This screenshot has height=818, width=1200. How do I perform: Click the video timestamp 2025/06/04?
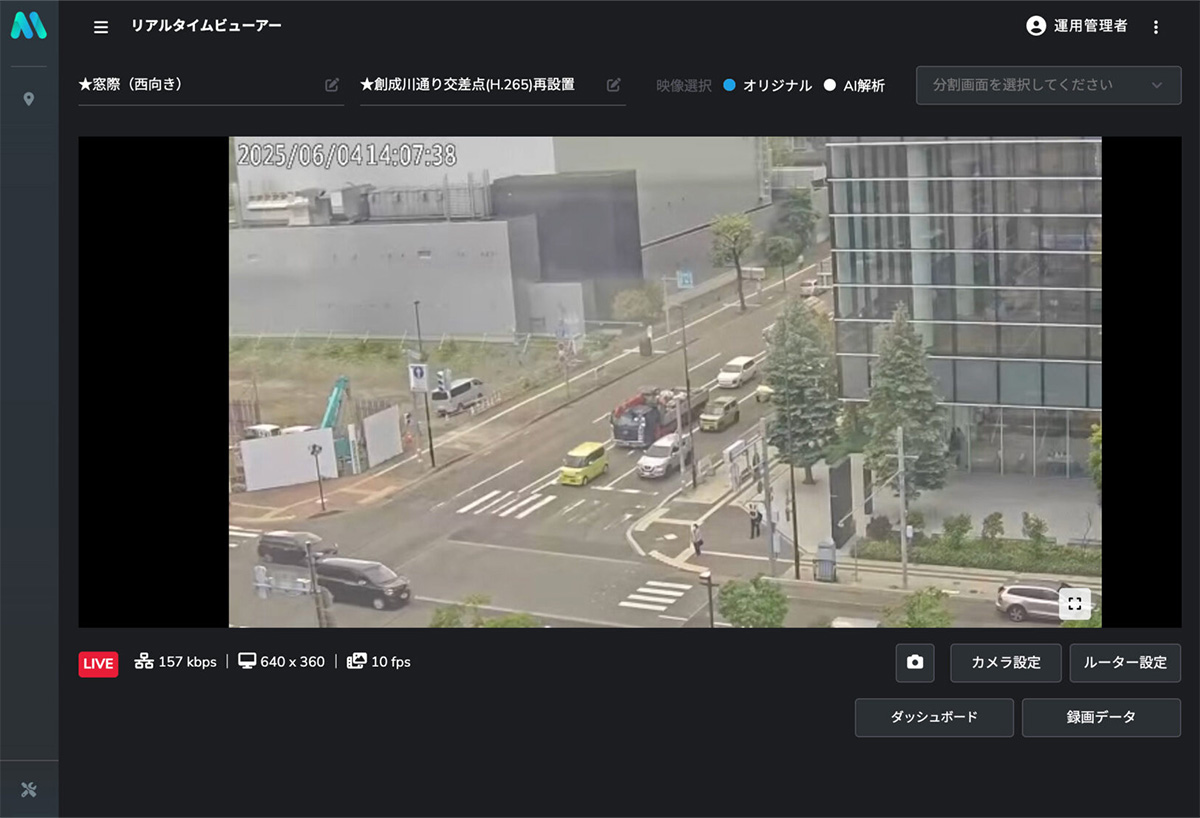(346, 156)
